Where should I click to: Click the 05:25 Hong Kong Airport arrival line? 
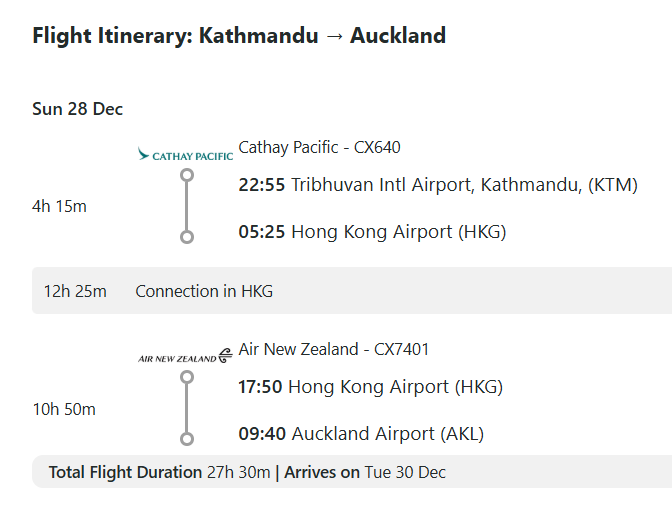click(372, 232)
